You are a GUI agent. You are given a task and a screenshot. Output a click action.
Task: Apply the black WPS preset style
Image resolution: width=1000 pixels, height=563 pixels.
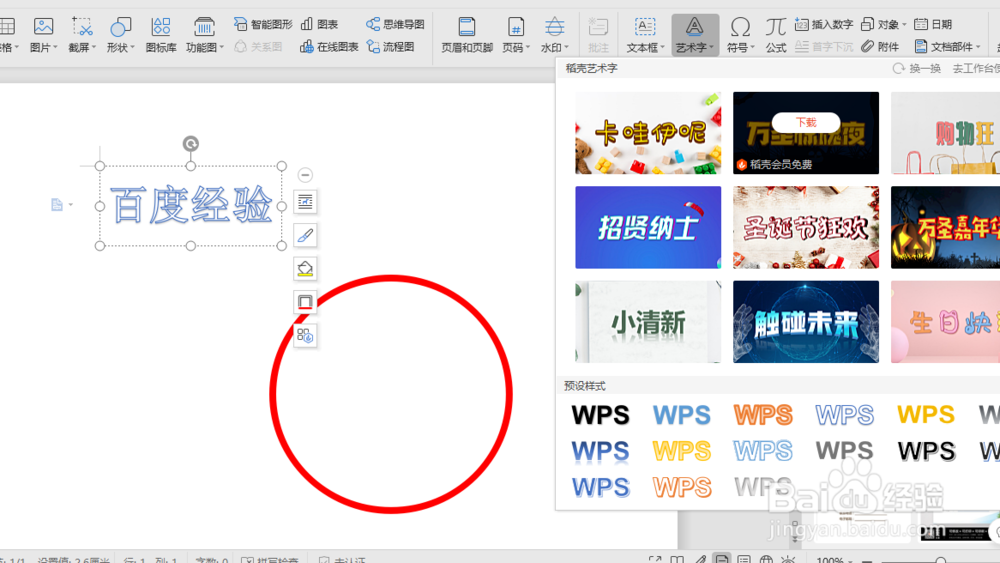click(x=600, y=415)
